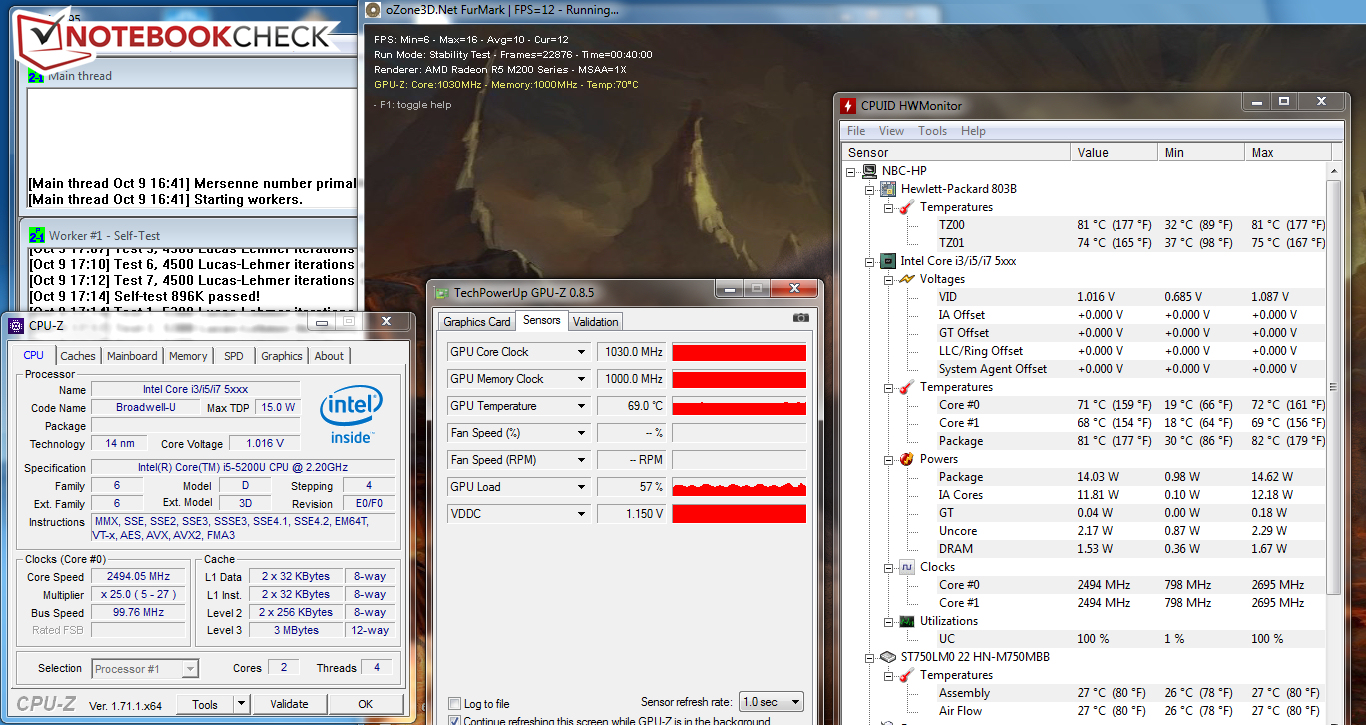Open the Graphics tab in CPU-Z
Viewport: 1366px width, 725px height.
pos(282,356)
